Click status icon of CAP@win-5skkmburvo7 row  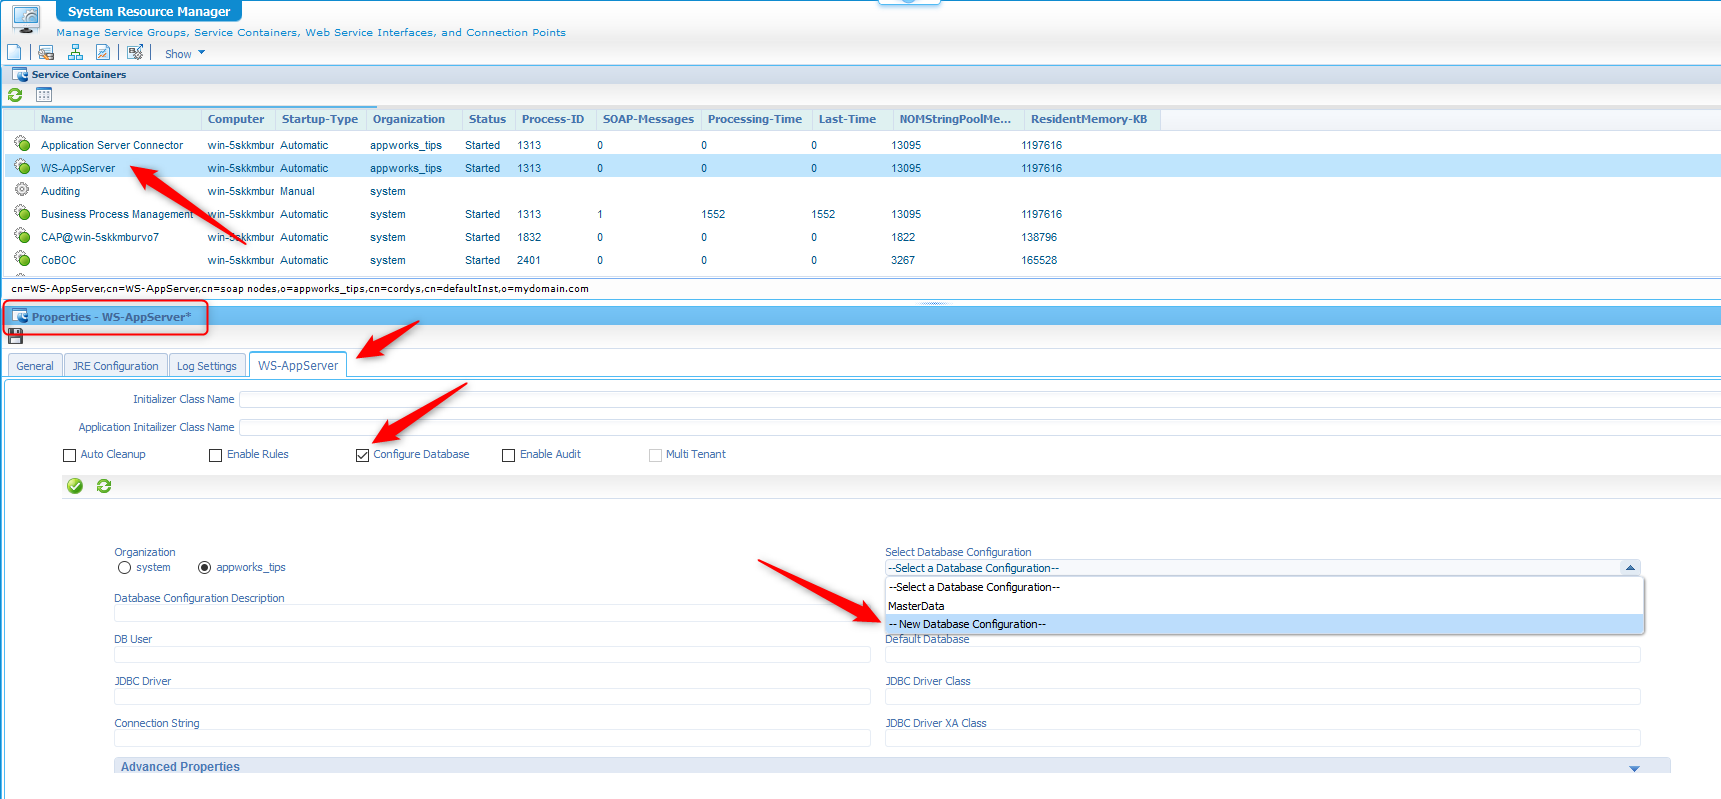[x=22, y=236]
